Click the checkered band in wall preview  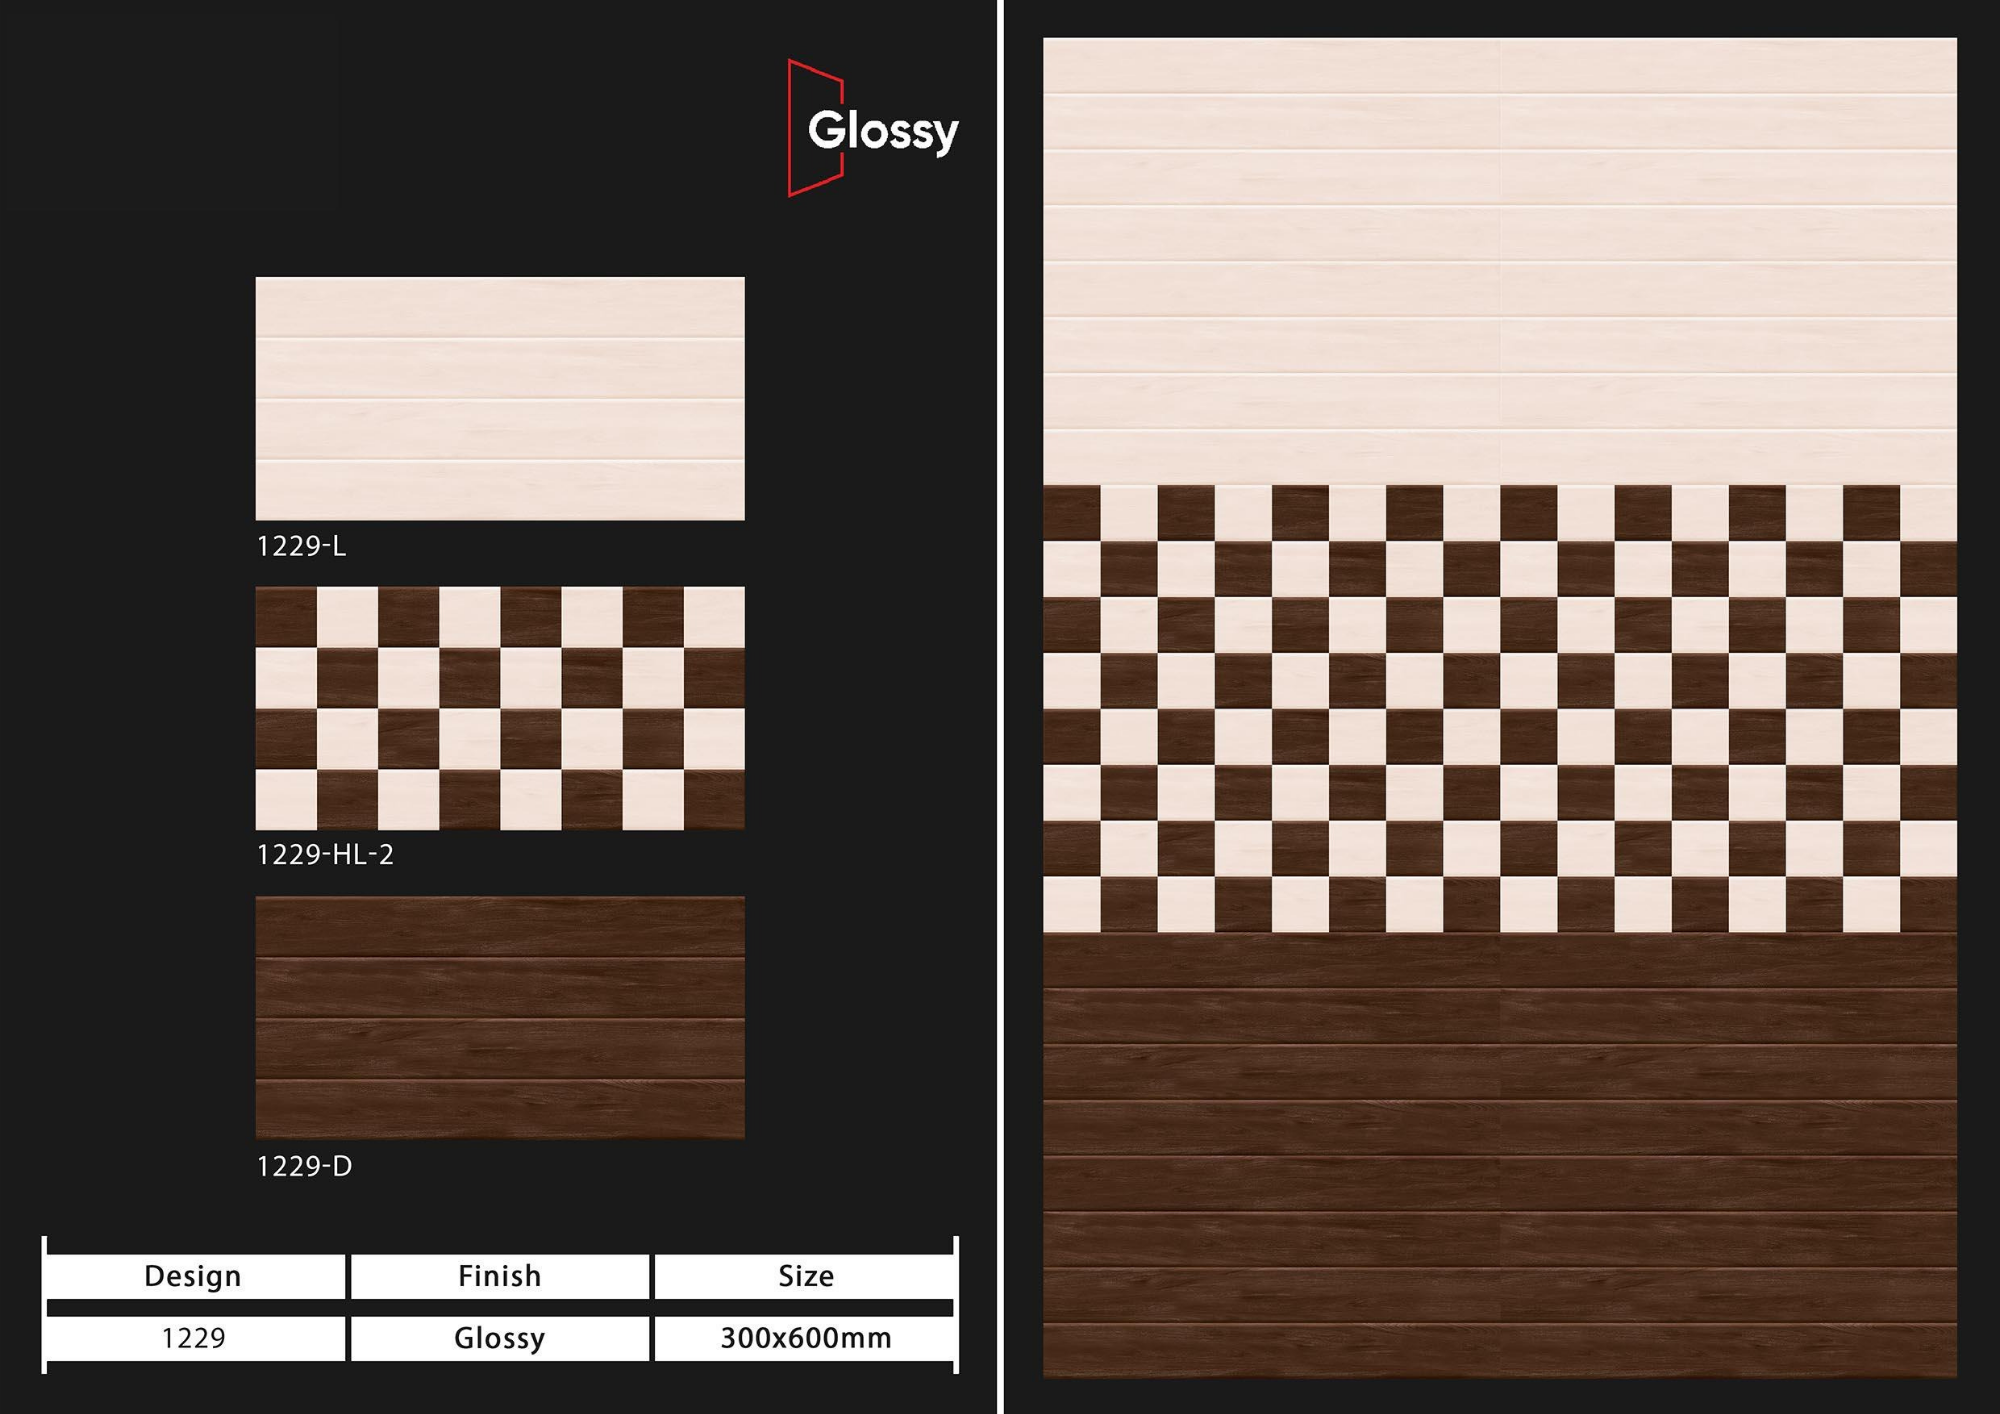pyautogui.click(x=1498, y=710)
